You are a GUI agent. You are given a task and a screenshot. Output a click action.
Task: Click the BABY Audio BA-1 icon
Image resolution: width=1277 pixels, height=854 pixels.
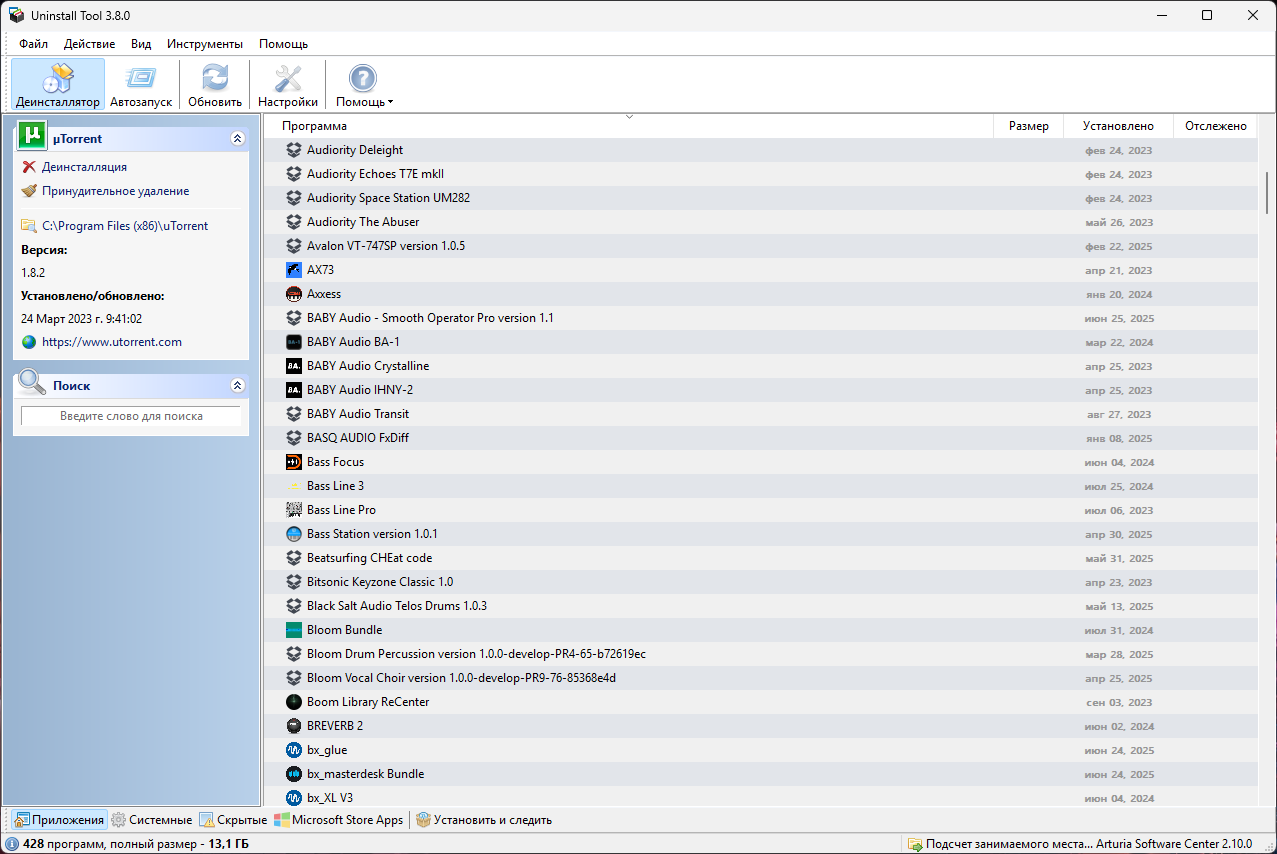(x=294, y=342)
